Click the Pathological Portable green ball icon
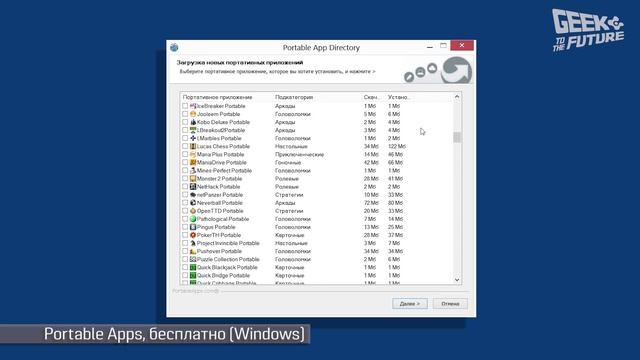Image resolution: width=640 pixels, height=360 pixels. pyautogui.click(x=193, y=219)
